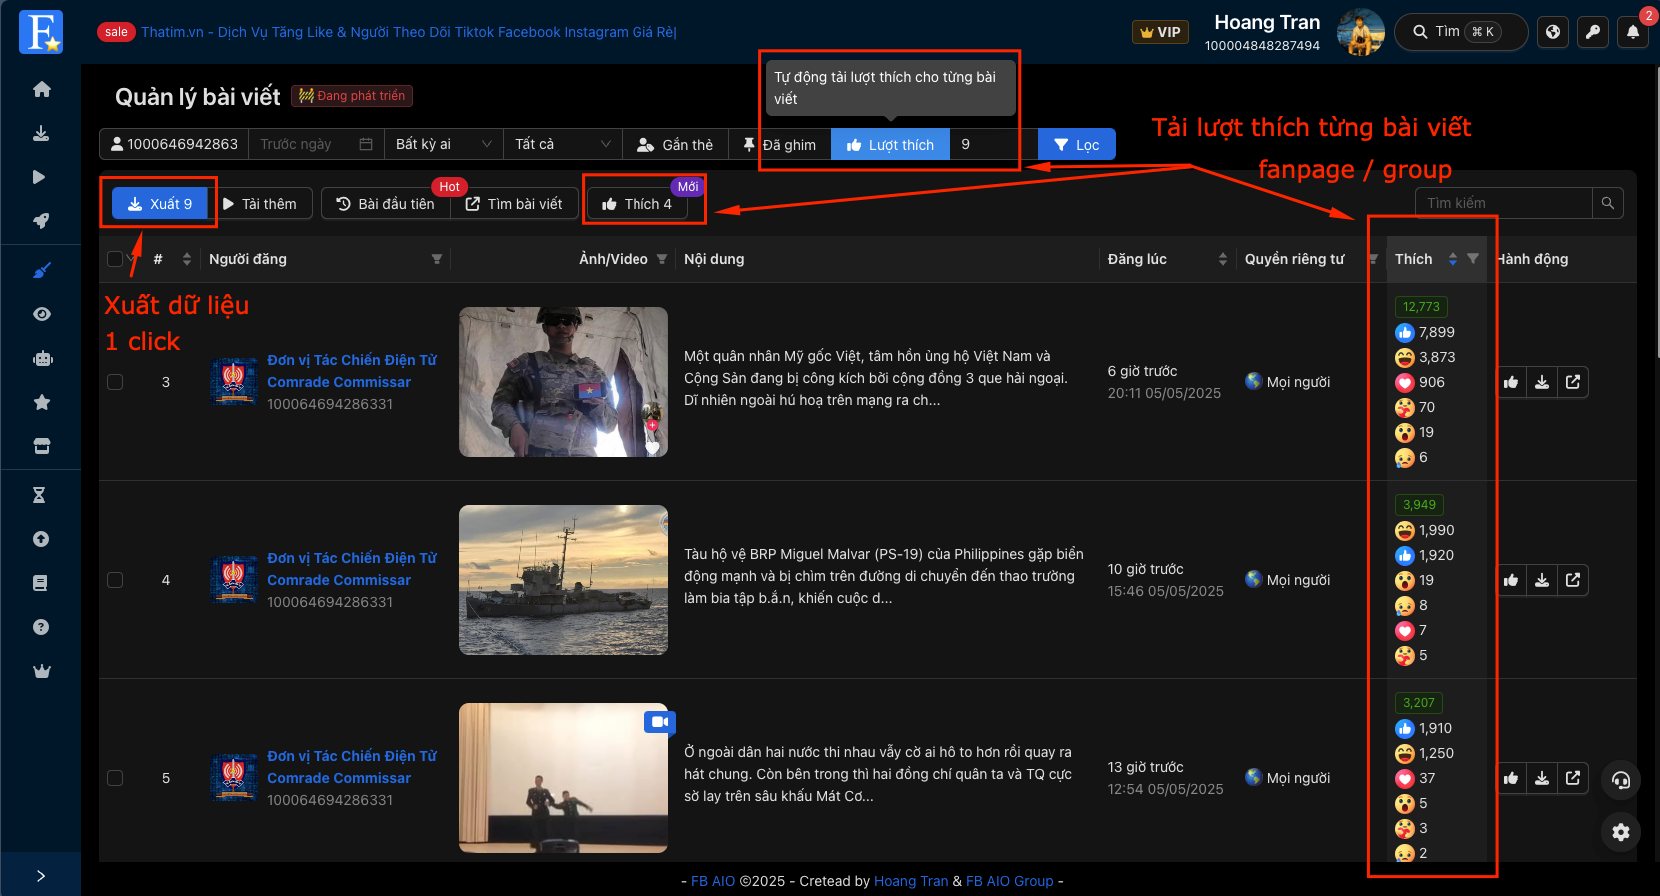Expand the sidebar with bottom chevron

click(41, 876)
